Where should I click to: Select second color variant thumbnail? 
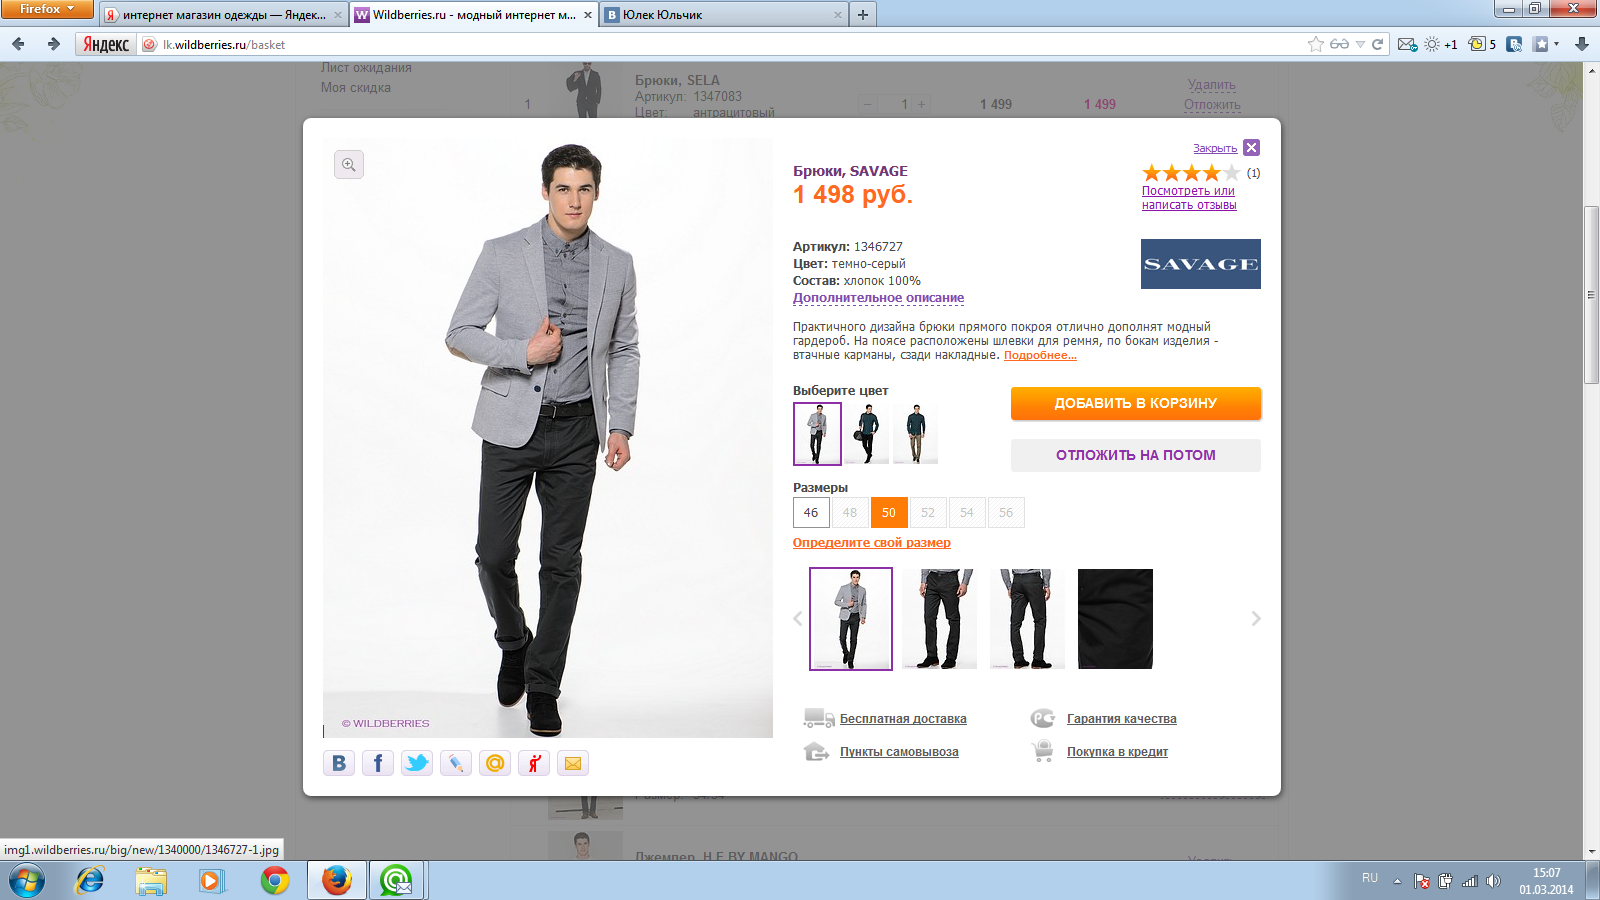point(866,434)
